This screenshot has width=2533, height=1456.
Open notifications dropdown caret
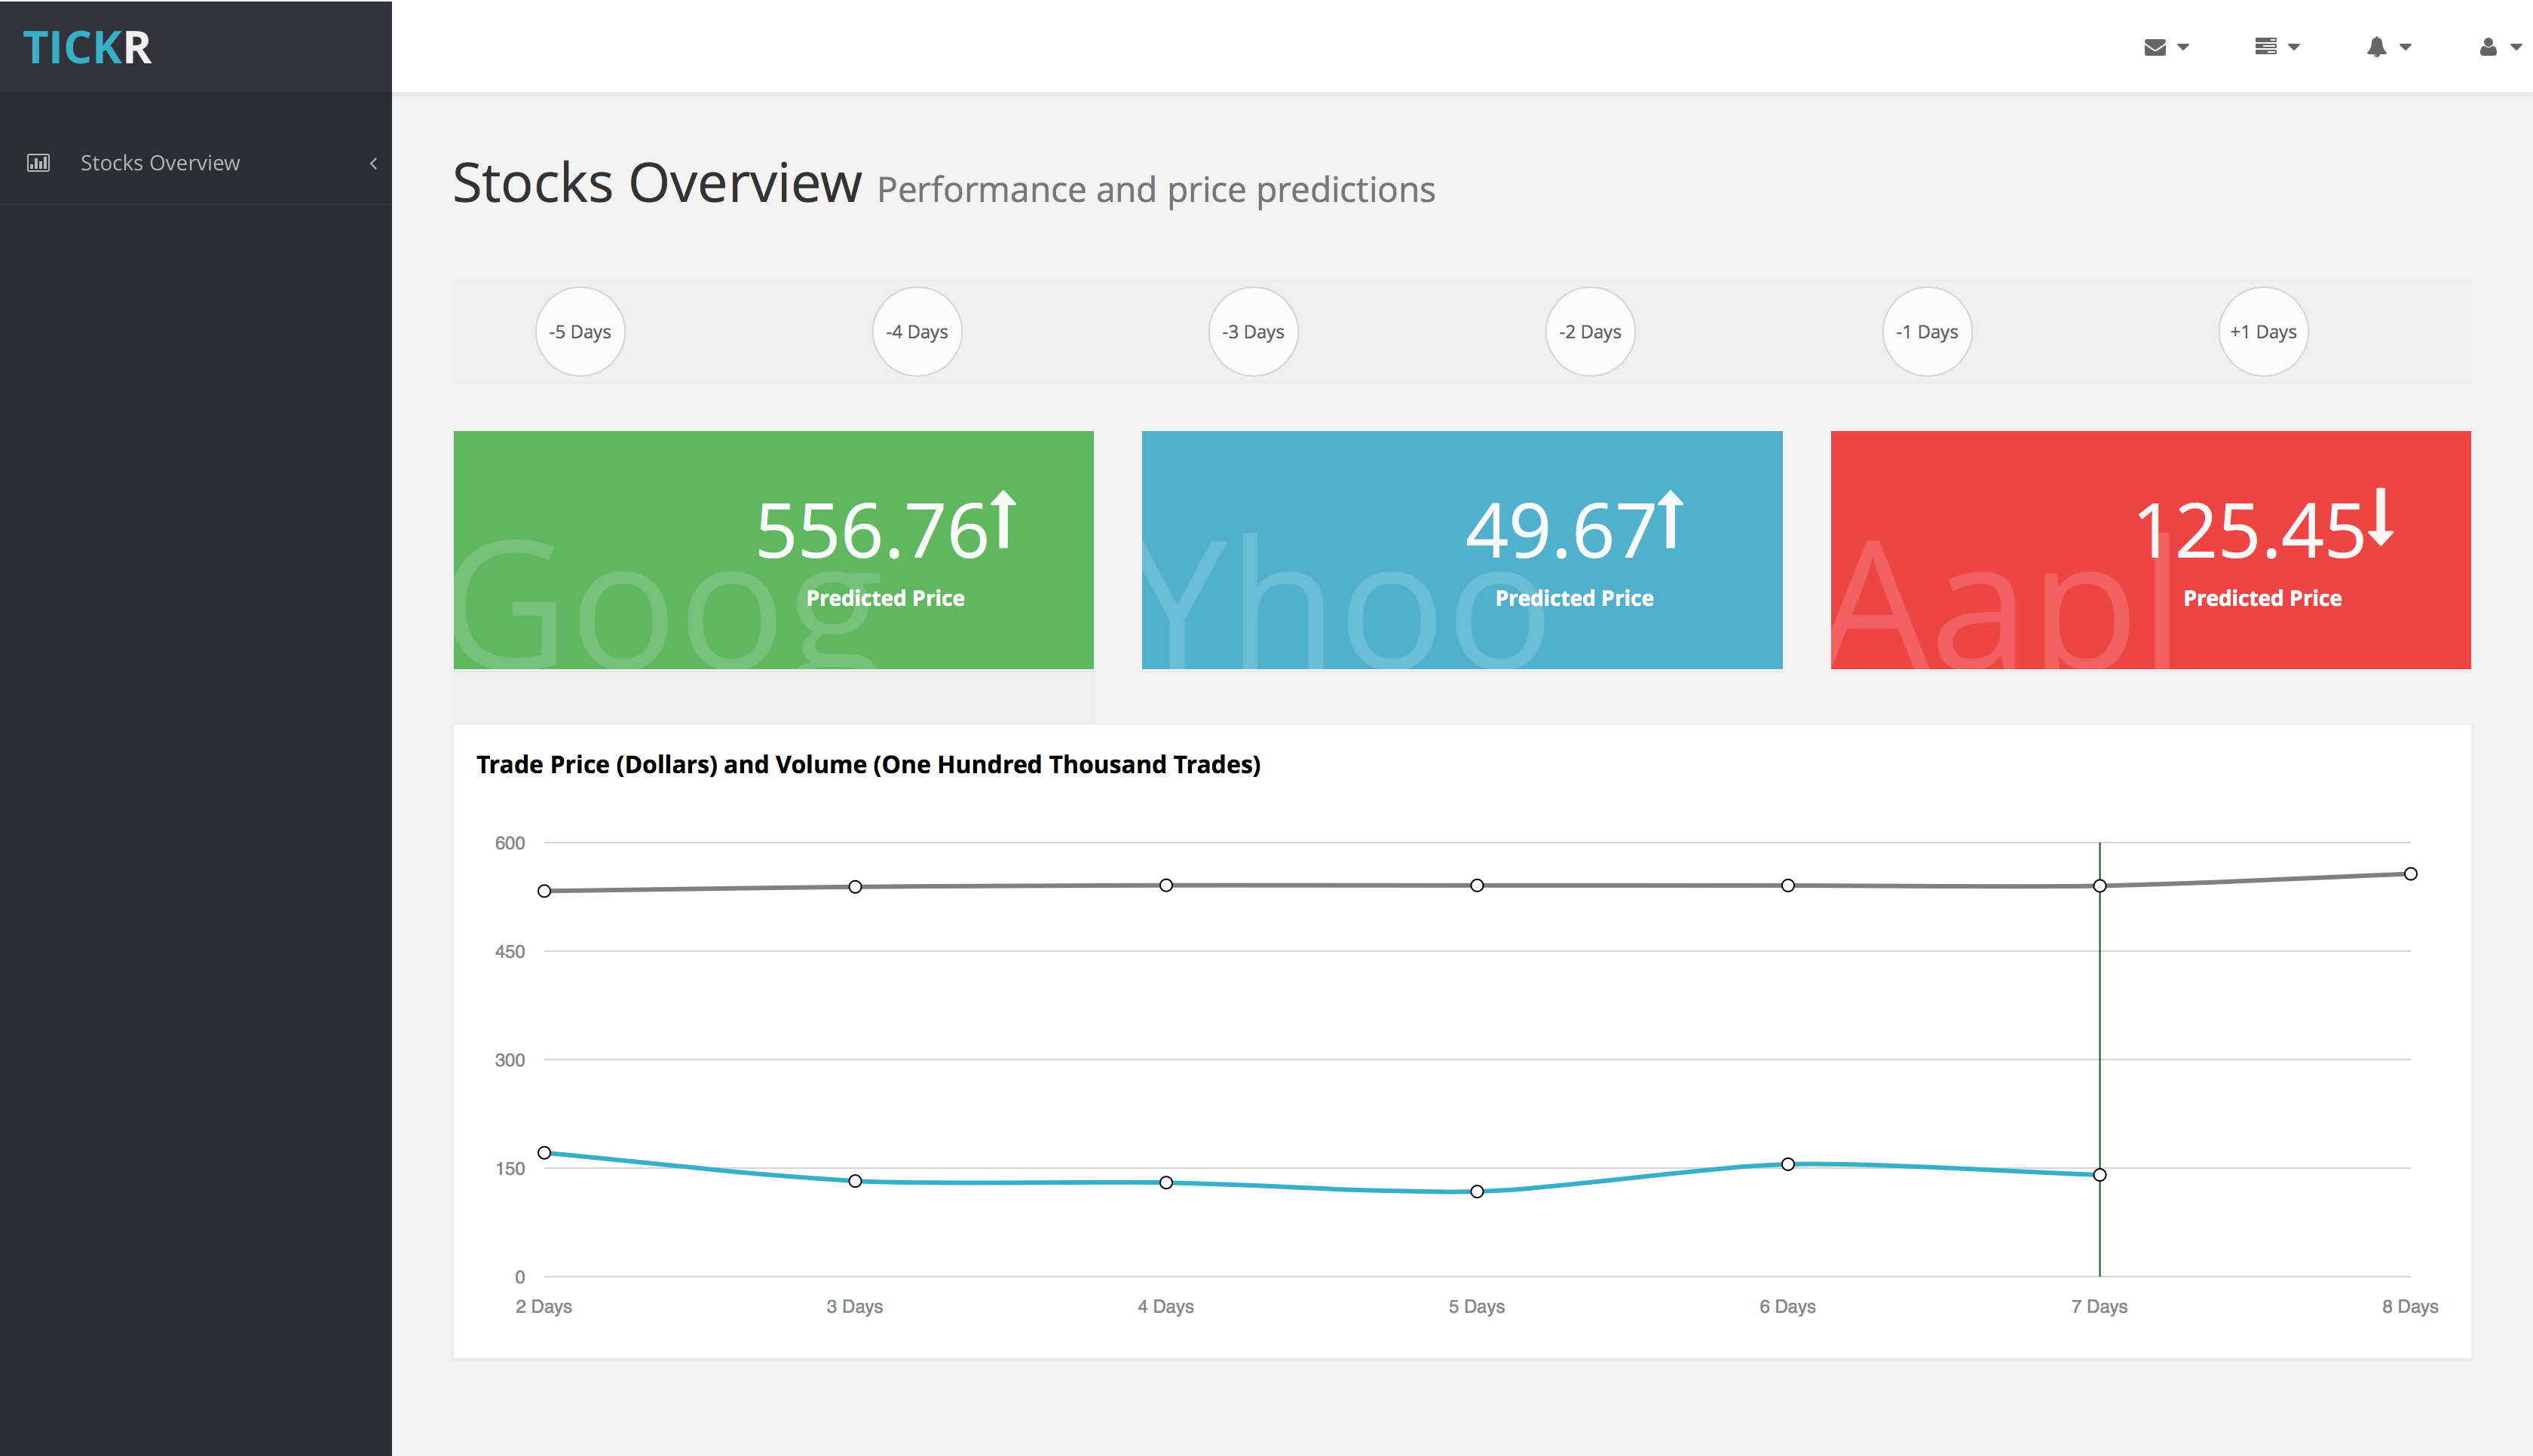point(2405,47)
